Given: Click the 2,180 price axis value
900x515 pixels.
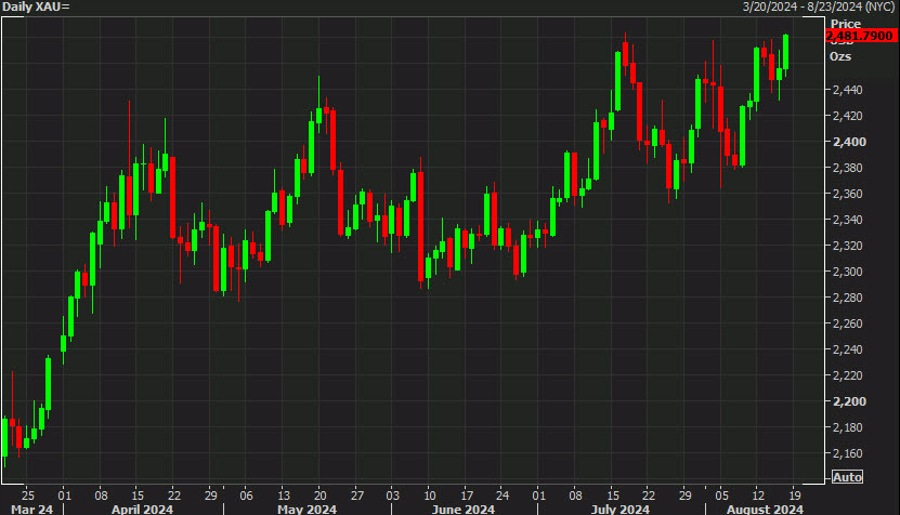Looking at the screenshot, I should [x=847, y=427].
